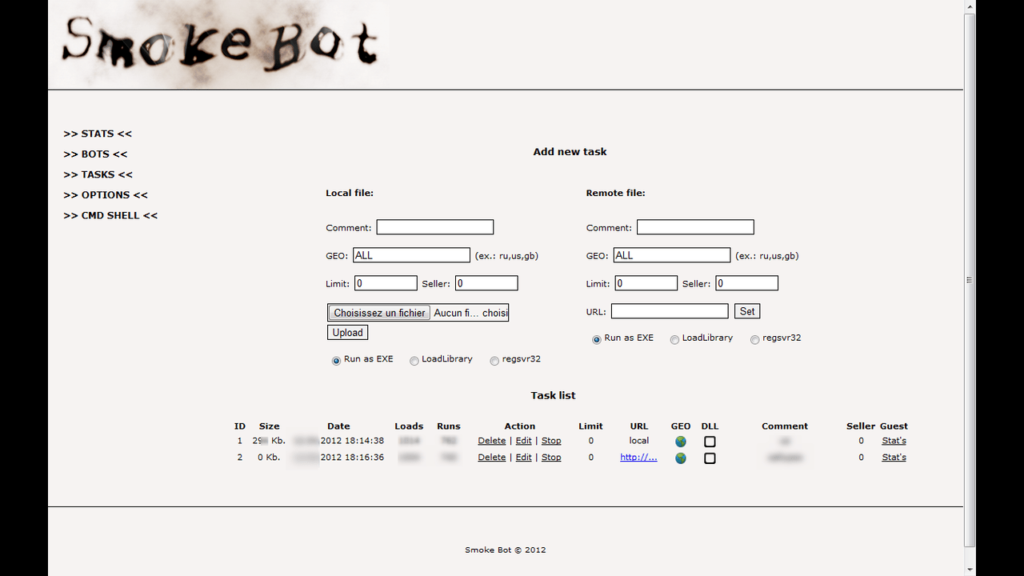
Task: Open the http://... URL link in task 2
Action: (x=639, y=457)
